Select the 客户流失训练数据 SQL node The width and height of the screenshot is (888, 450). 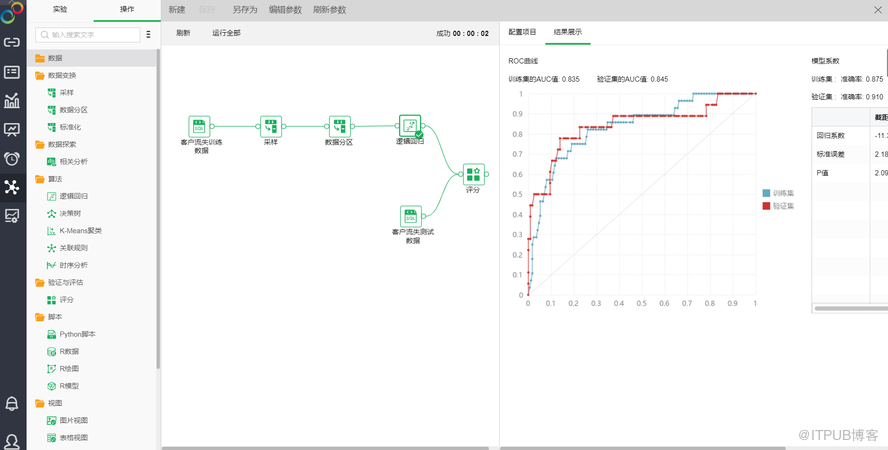[x=199, y=126]
